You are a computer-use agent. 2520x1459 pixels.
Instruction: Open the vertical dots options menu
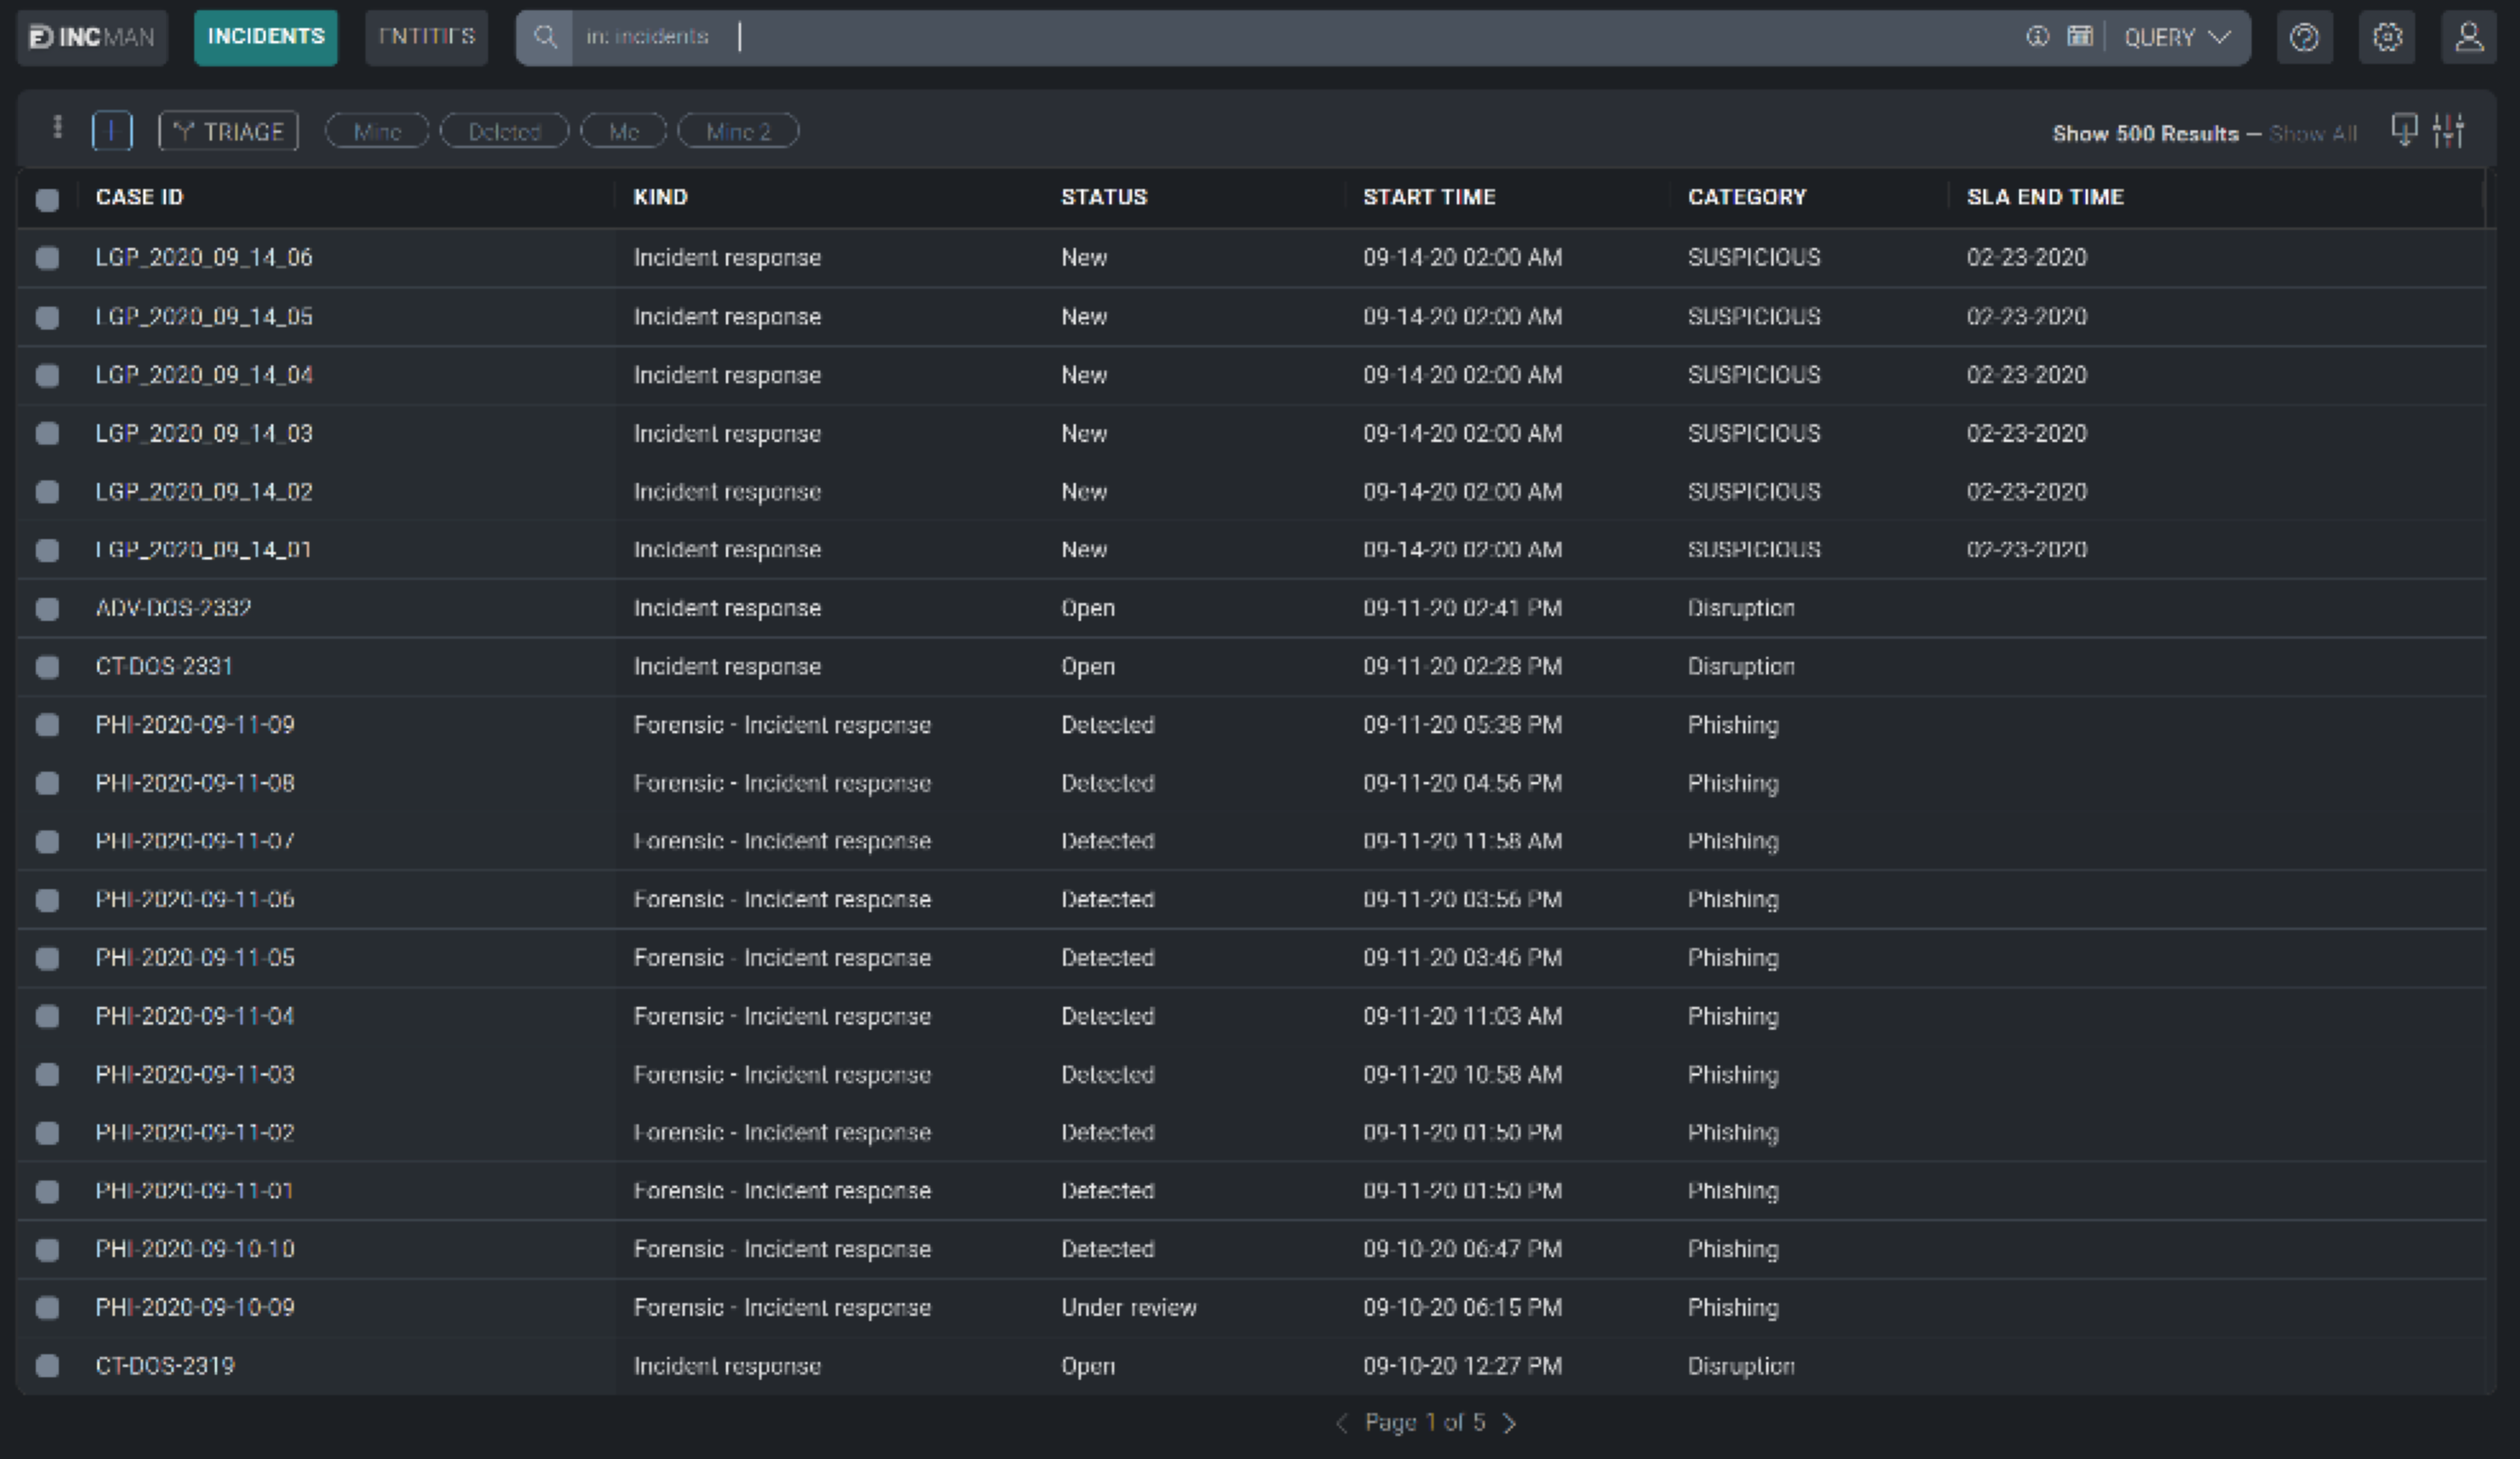[57, 128]
